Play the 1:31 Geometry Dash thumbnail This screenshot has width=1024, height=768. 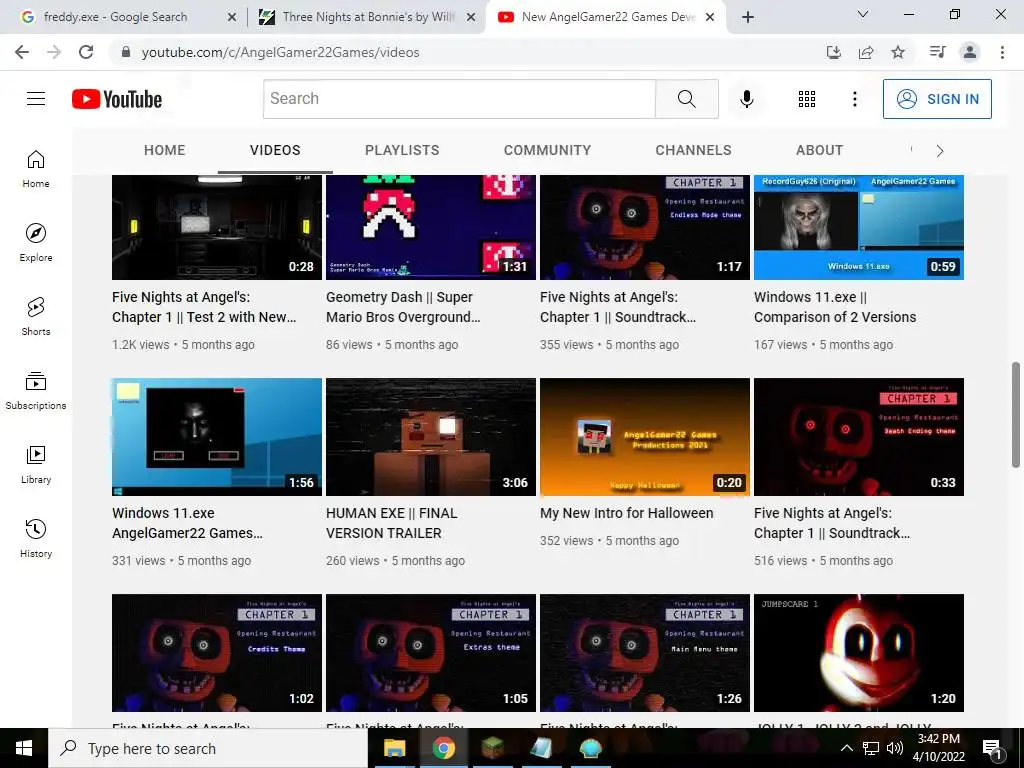click(x=431, y=227)
